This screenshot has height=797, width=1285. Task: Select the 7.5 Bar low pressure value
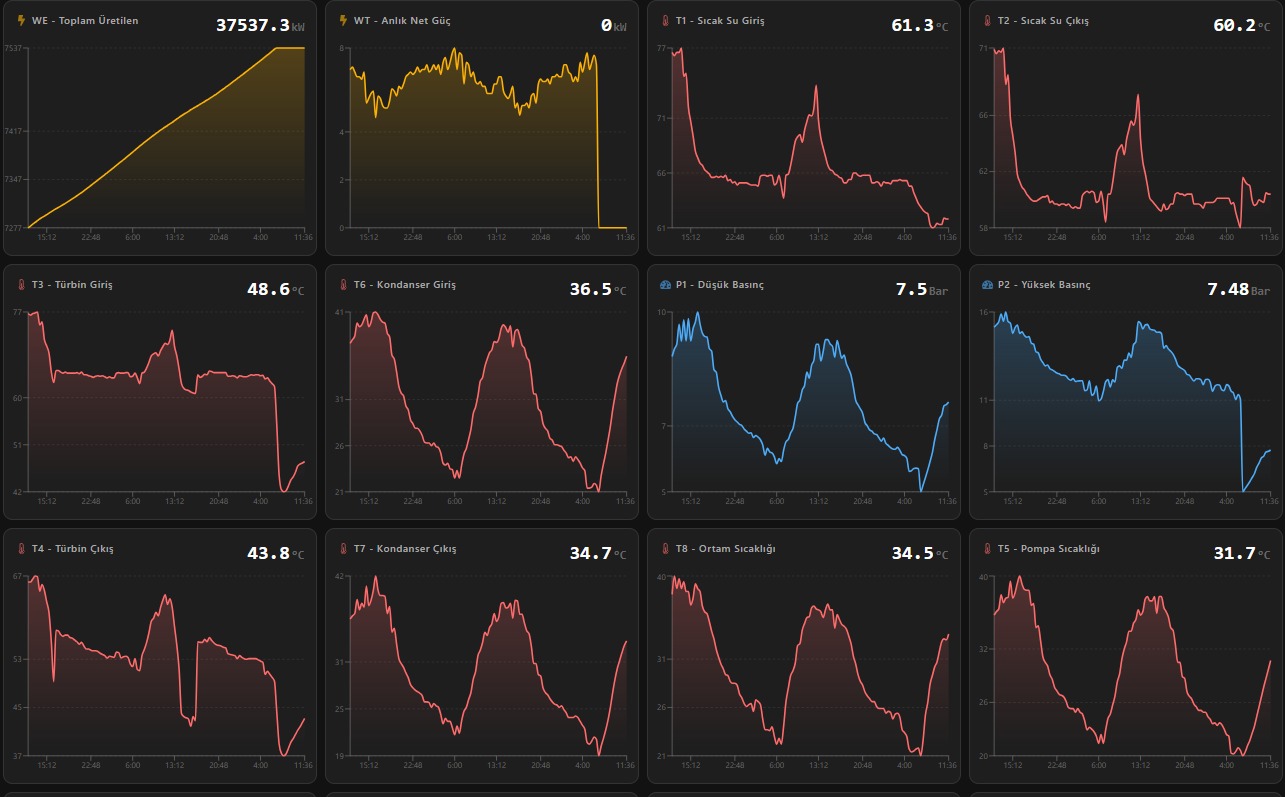pyautogui.click(x=922, y=289)
